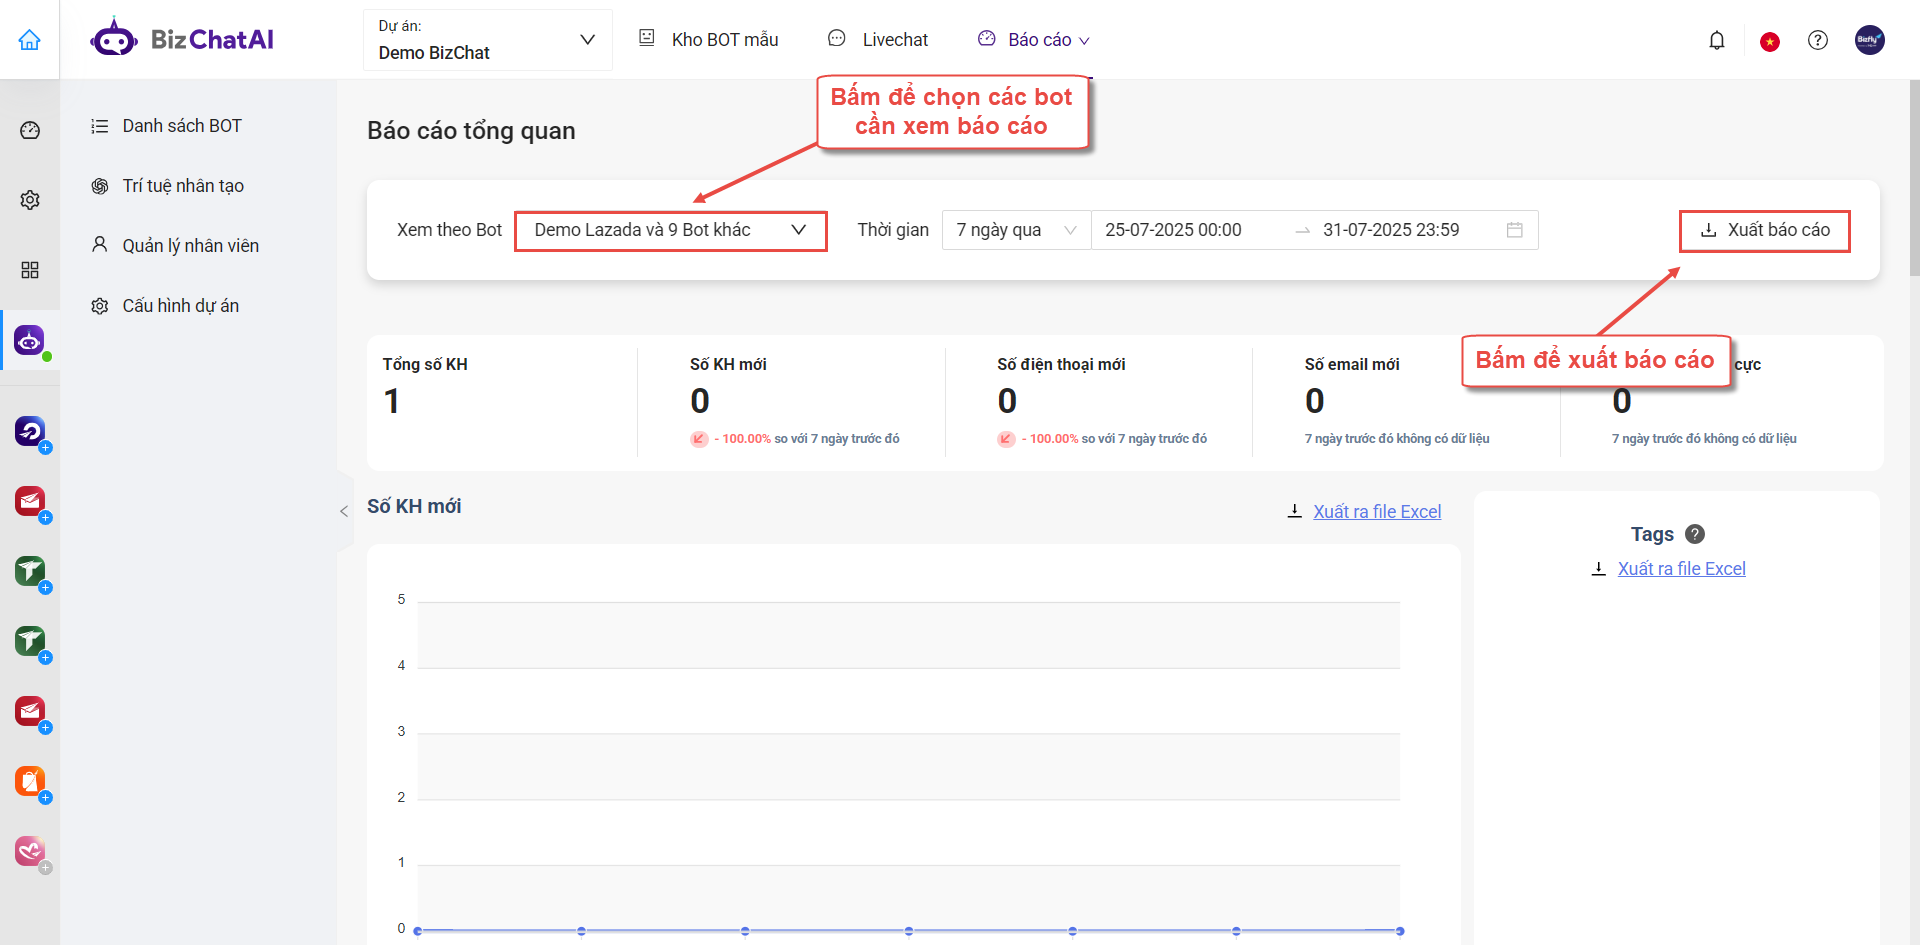The width and height of the screenshot is (1920, 945).
Task: Open the Báo cáo menu
Action: point(1034,40)
